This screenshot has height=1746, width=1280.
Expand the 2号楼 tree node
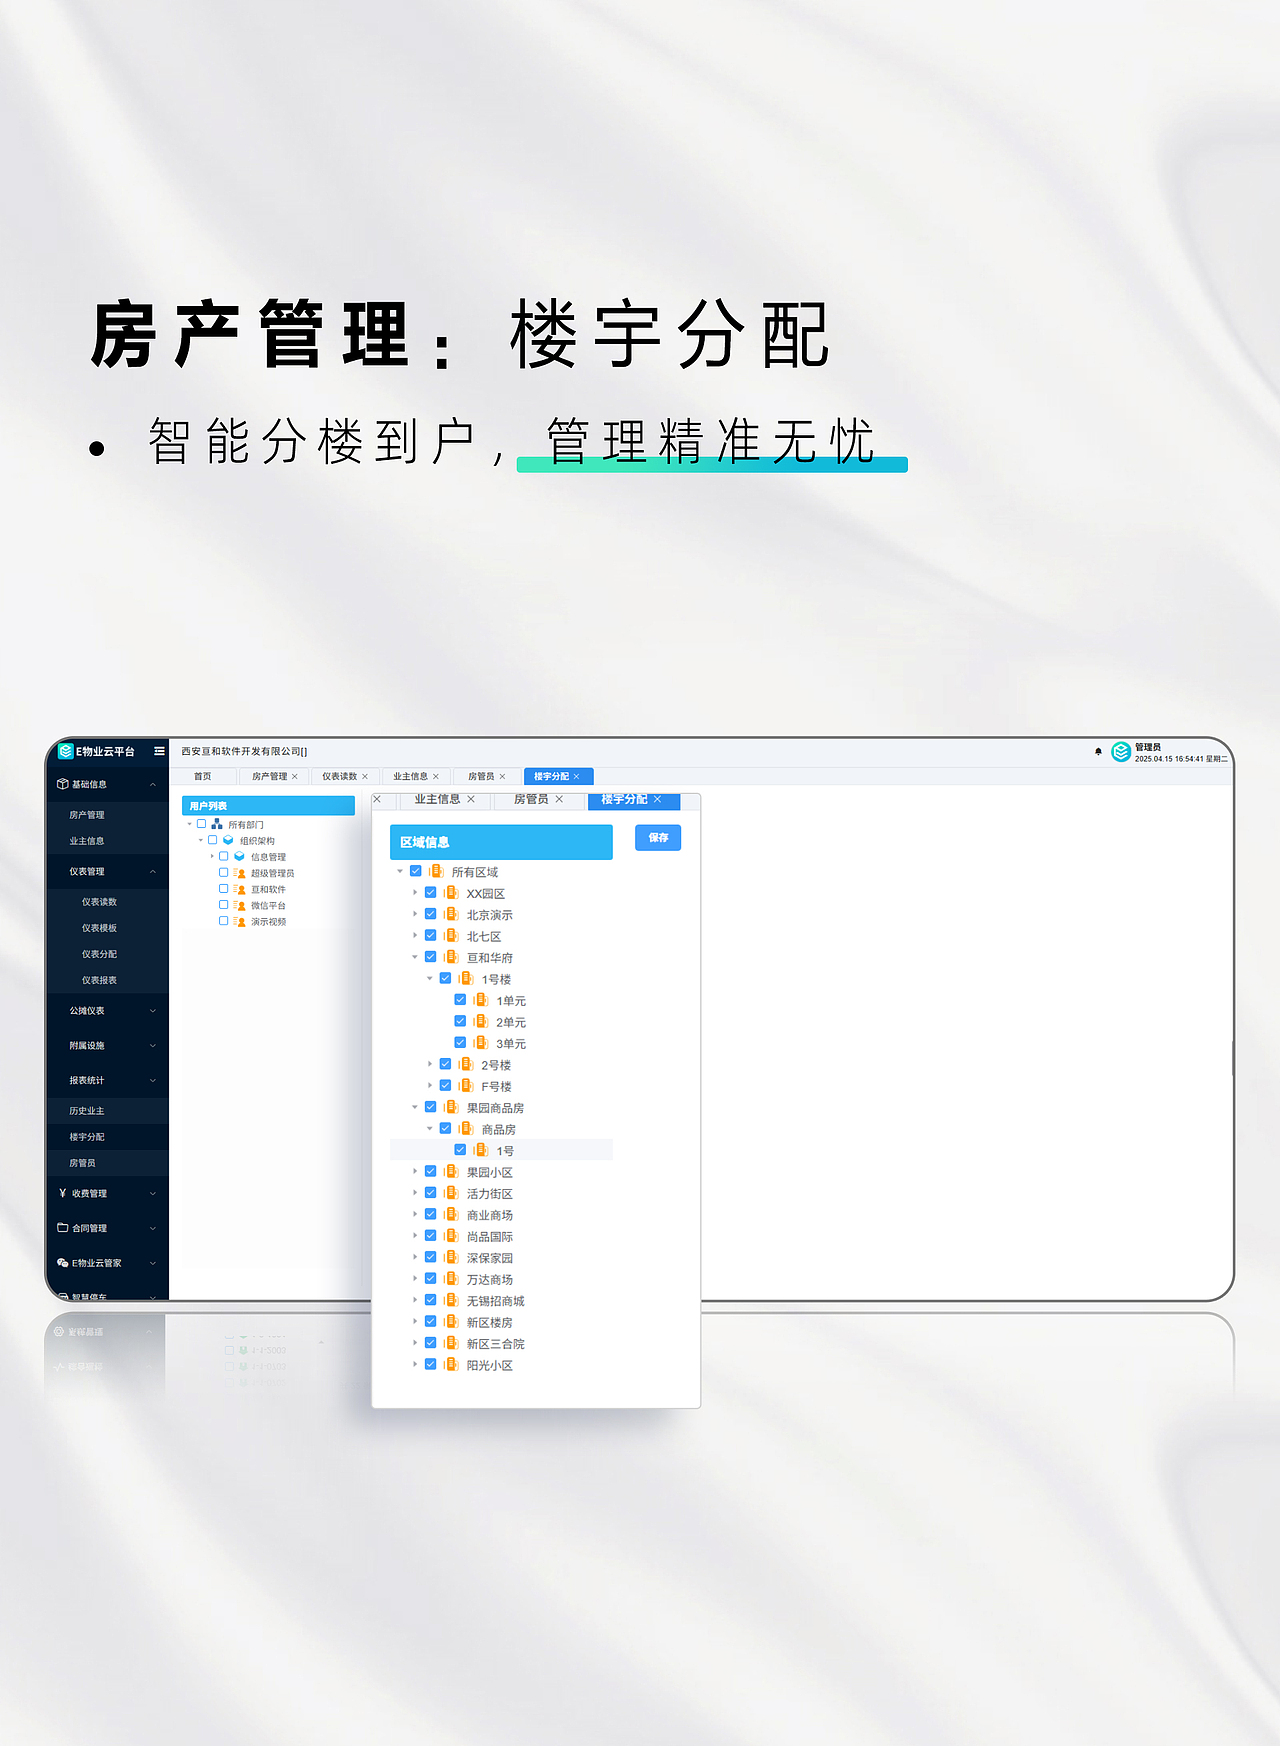point(430,1064)
